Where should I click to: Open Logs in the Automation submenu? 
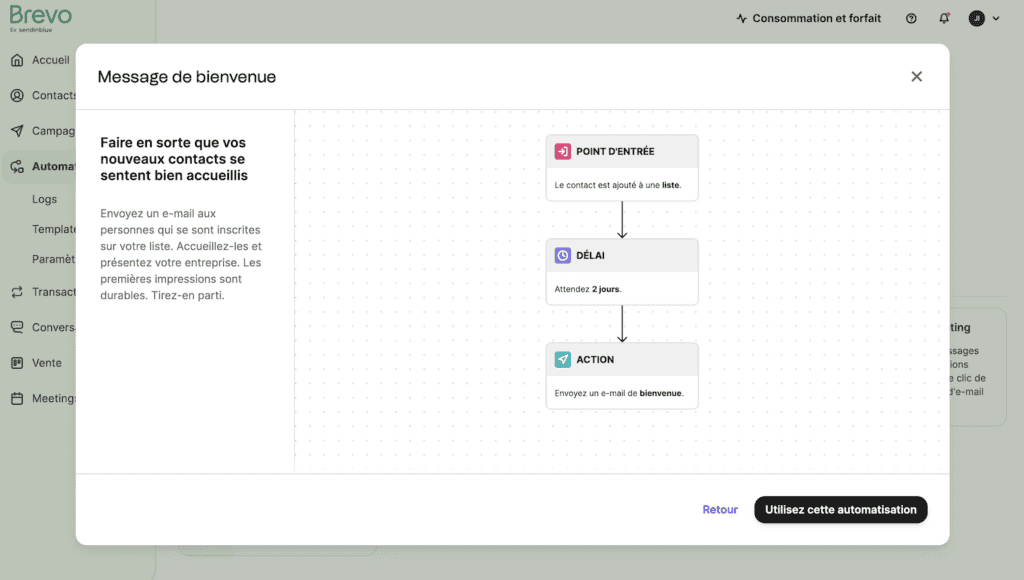coord(45,199)
